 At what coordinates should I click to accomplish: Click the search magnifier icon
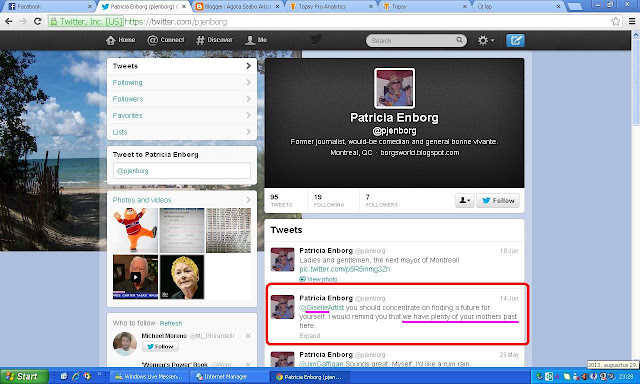click(459, 40)
